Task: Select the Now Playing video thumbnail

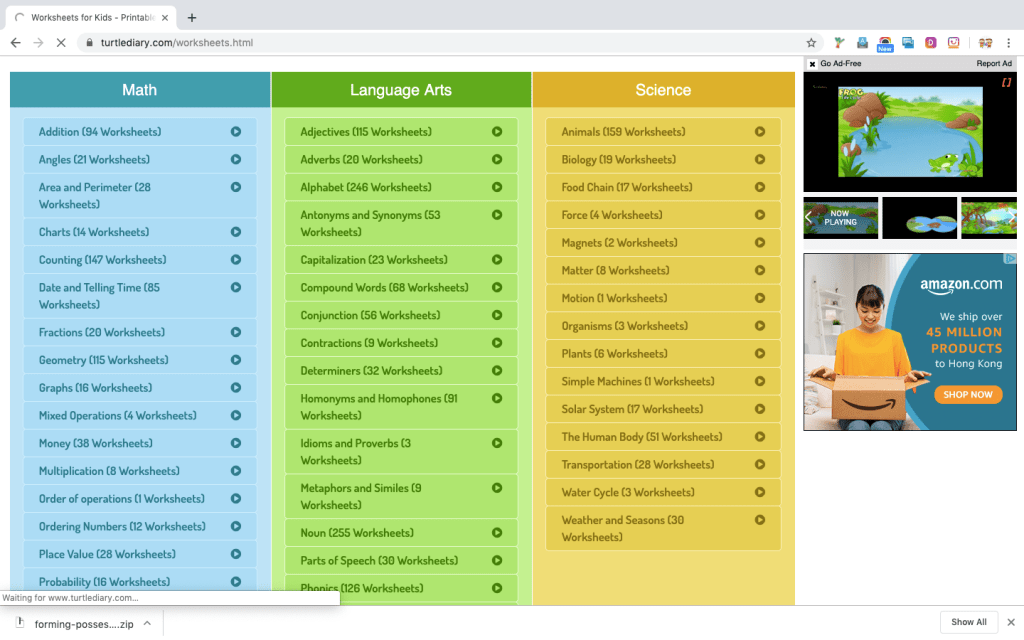Action: 840,218
